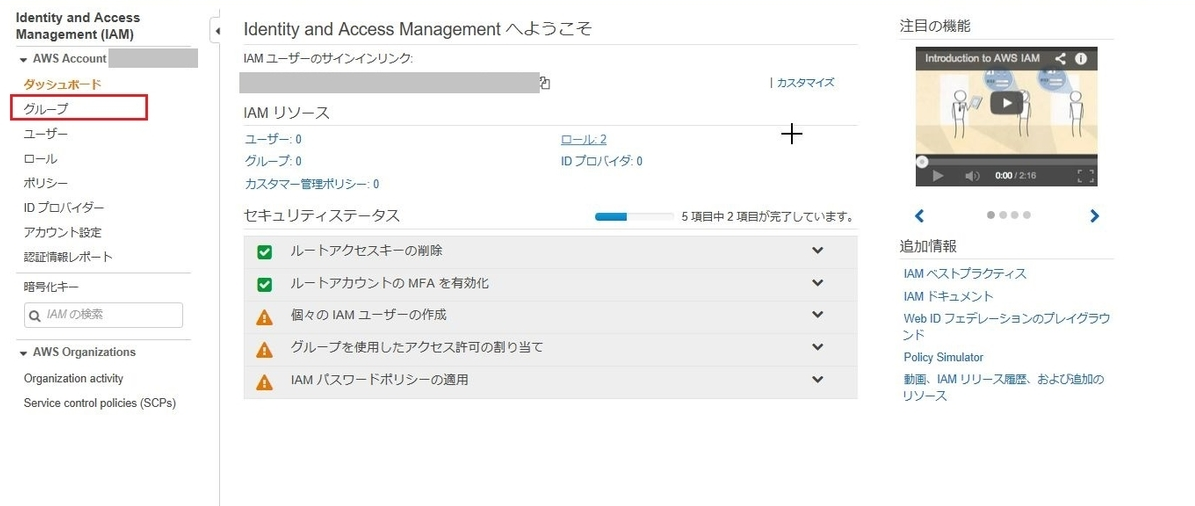The image size is (1195, 506).
Task: Click warning icon for グループを使用したアクセス許可の割り当て
Action: [264, 350]
